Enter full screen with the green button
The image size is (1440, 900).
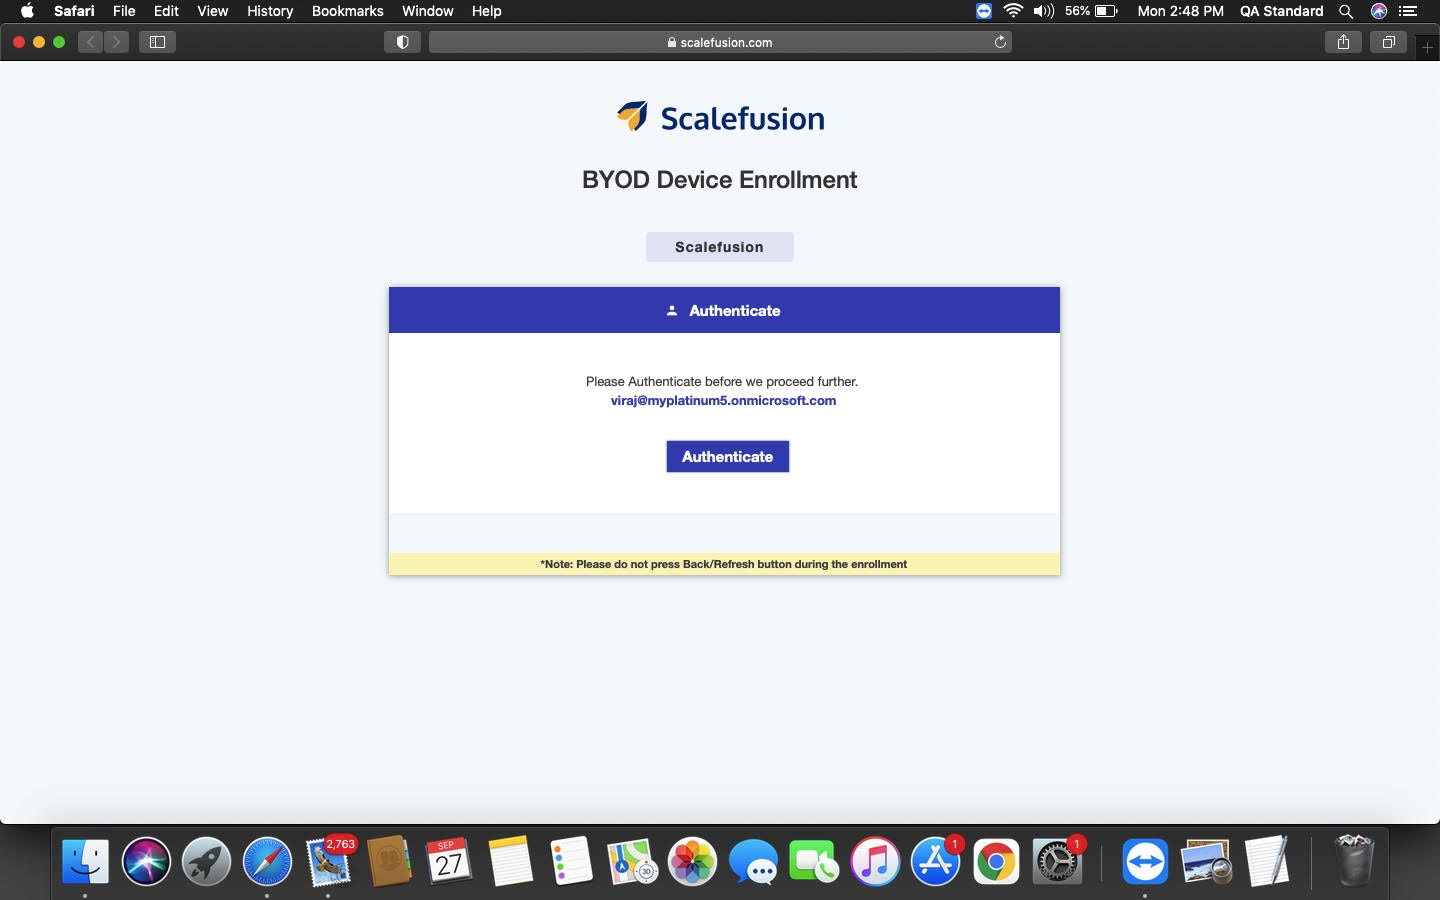59,42
